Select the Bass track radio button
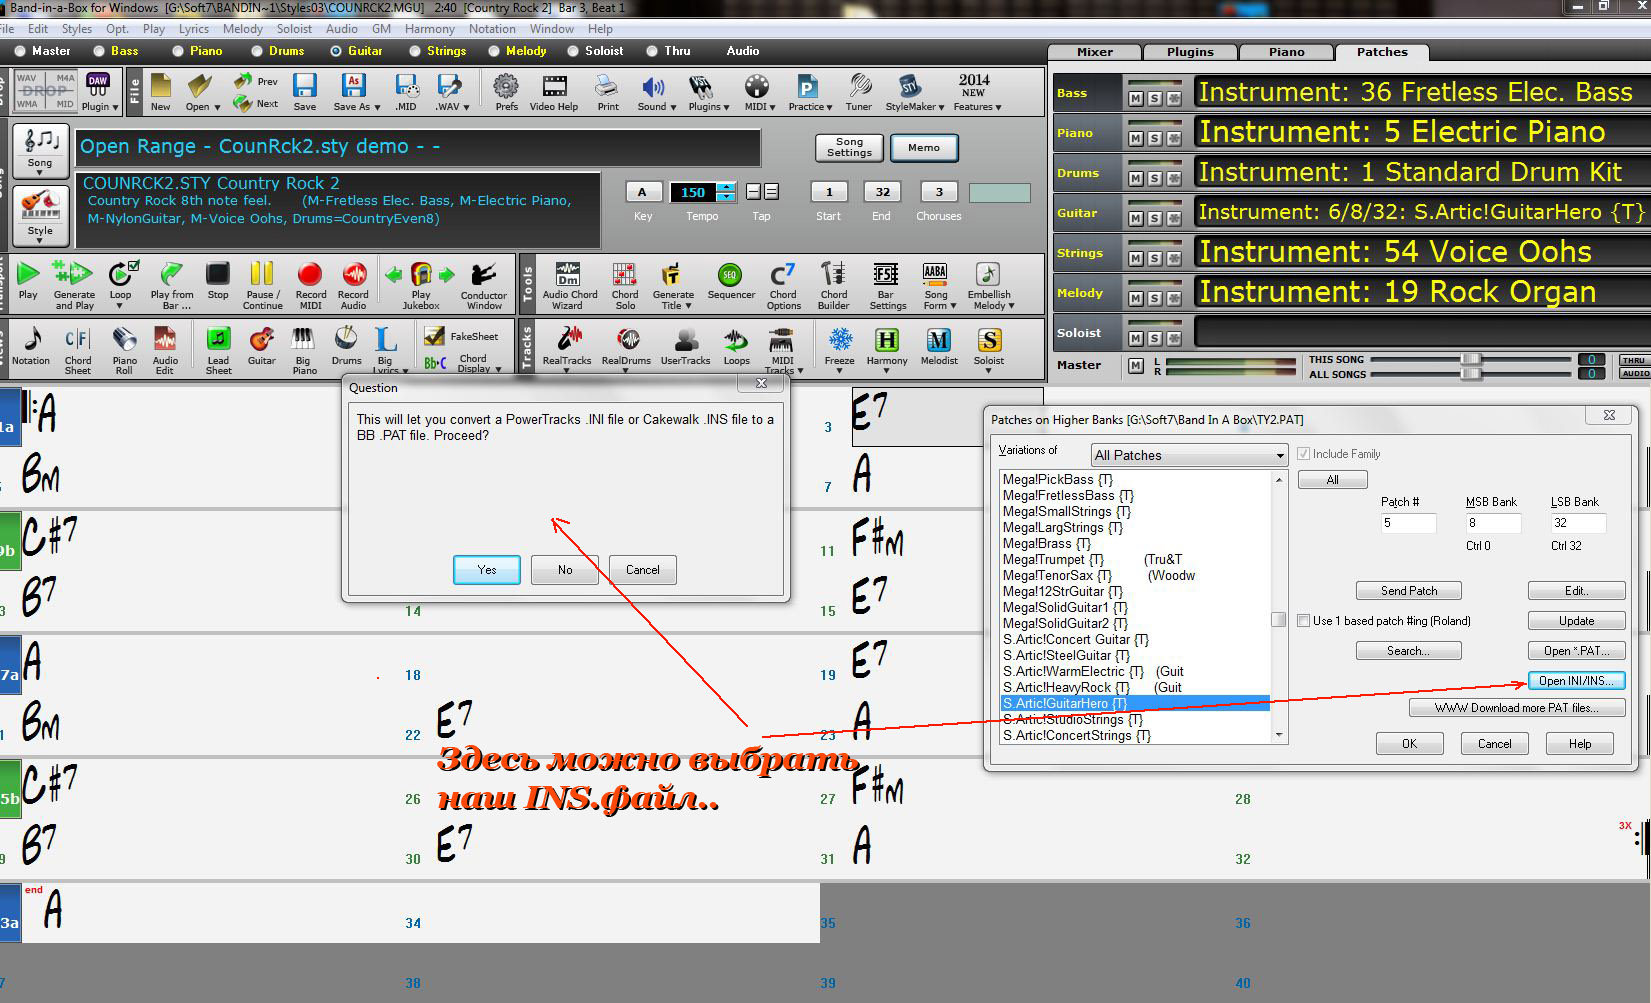 (99, 51)
